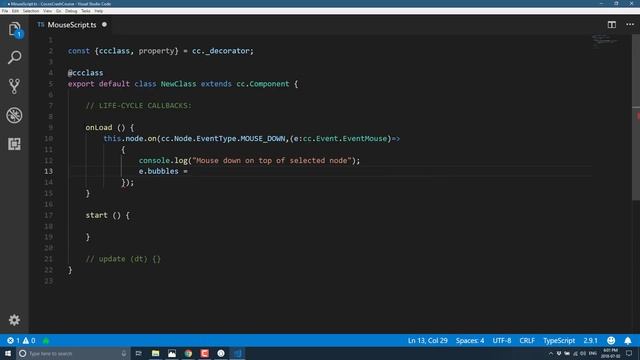Click the green status indicator in status bar

(x=46, y=340)
